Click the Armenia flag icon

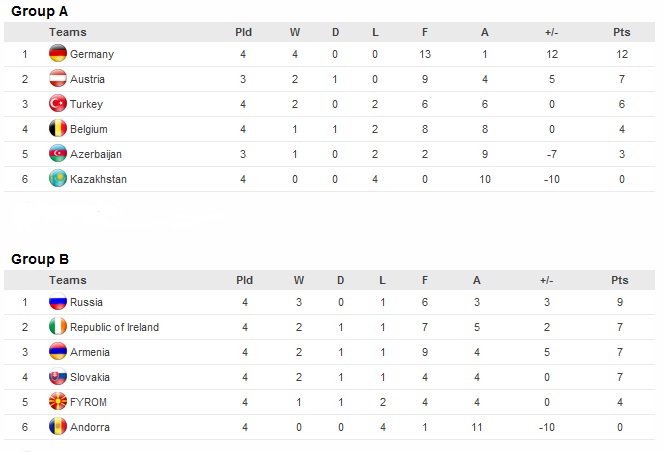point(58,351)
